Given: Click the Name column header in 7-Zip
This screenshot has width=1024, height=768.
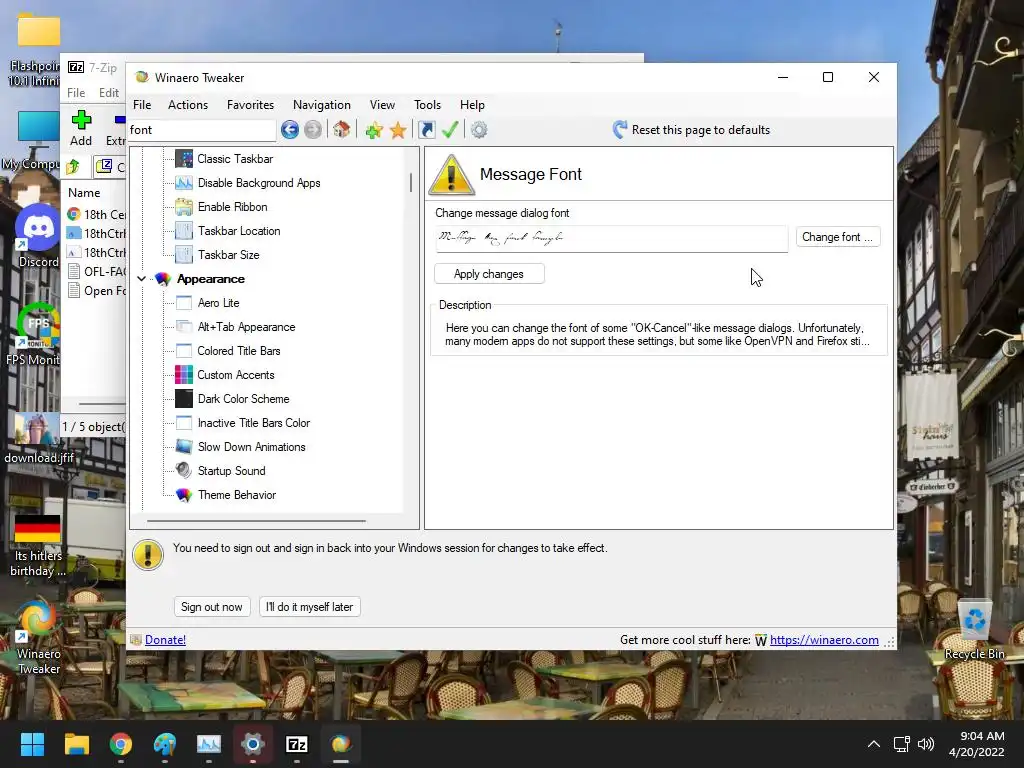Looking at the screenshot, I should (84, 193).
